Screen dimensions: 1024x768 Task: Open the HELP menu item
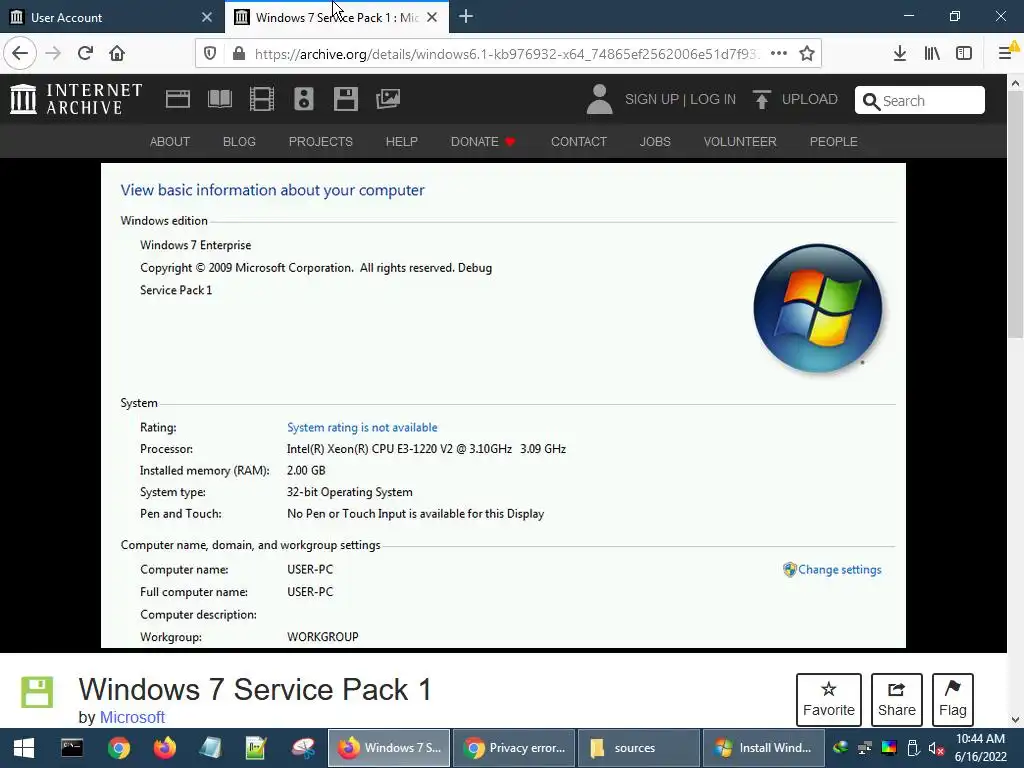point(402,142)
